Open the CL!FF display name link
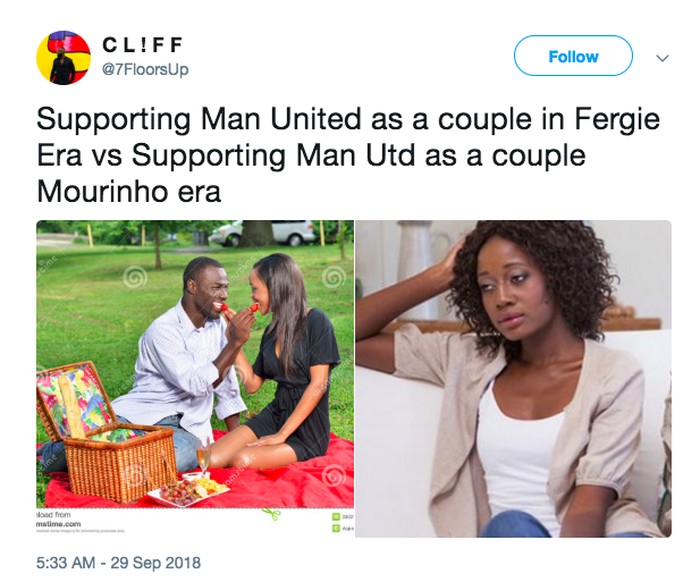Viewport: 700px width, 582px height. 142,44
